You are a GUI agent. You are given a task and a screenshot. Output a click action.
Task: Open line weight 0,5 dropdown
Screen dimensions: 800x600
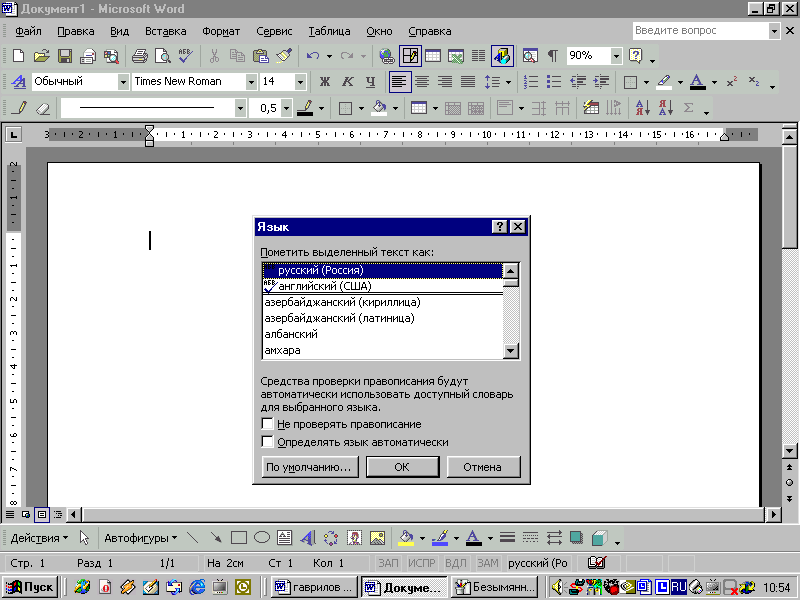click(x=287, y=108)
